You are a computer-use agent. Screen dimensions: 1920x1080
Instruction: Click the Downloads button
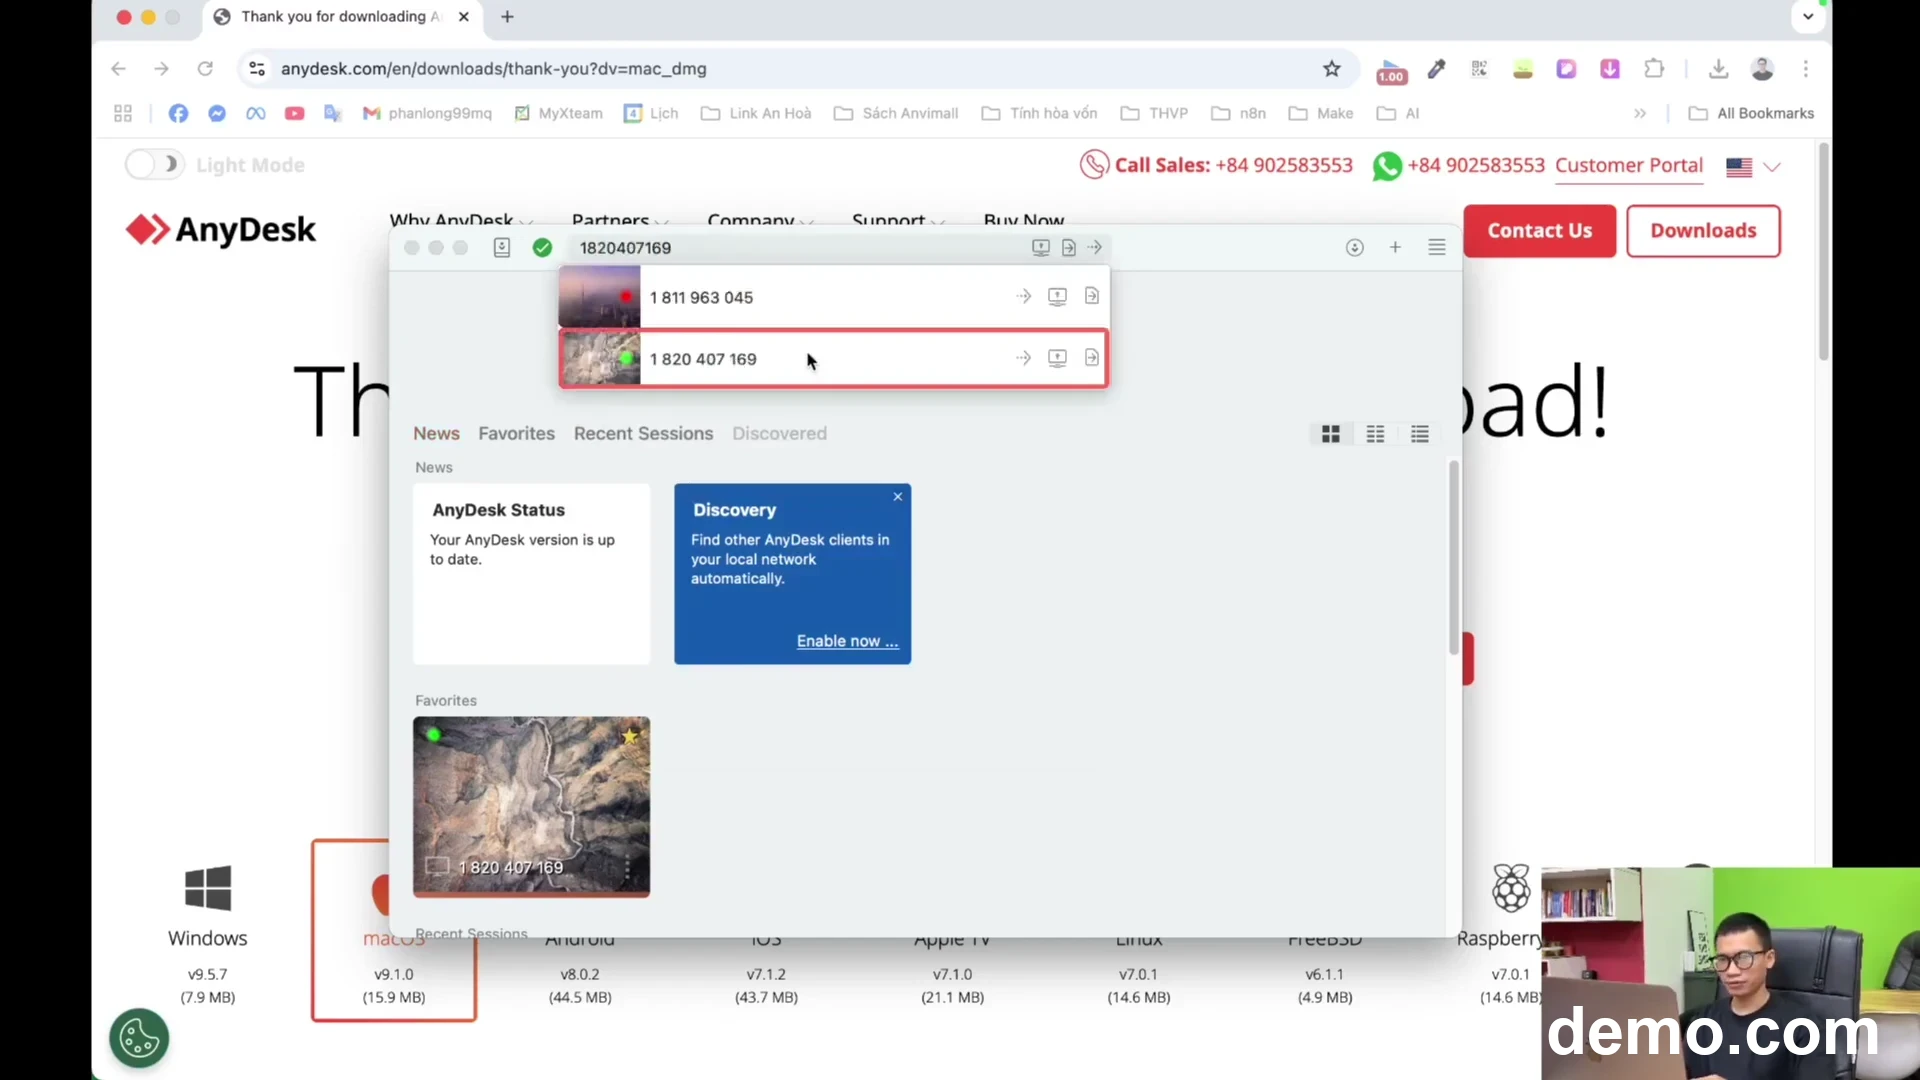(1703, 231)
